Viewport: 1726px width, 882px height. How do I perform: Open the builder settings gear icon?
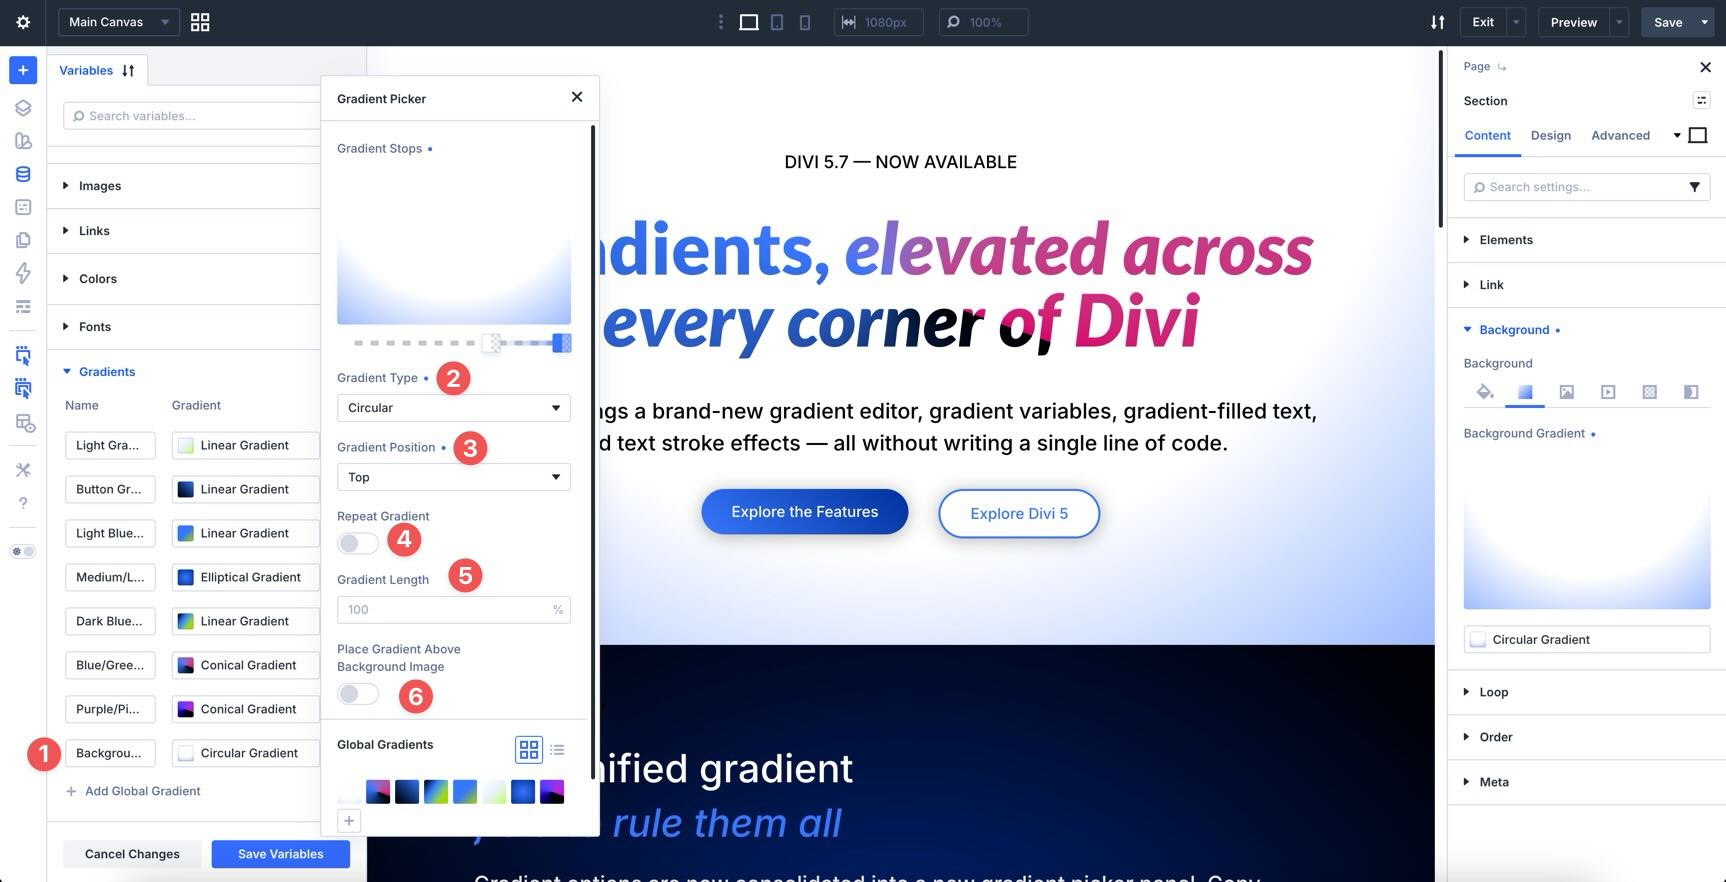[x=23, y=22]
